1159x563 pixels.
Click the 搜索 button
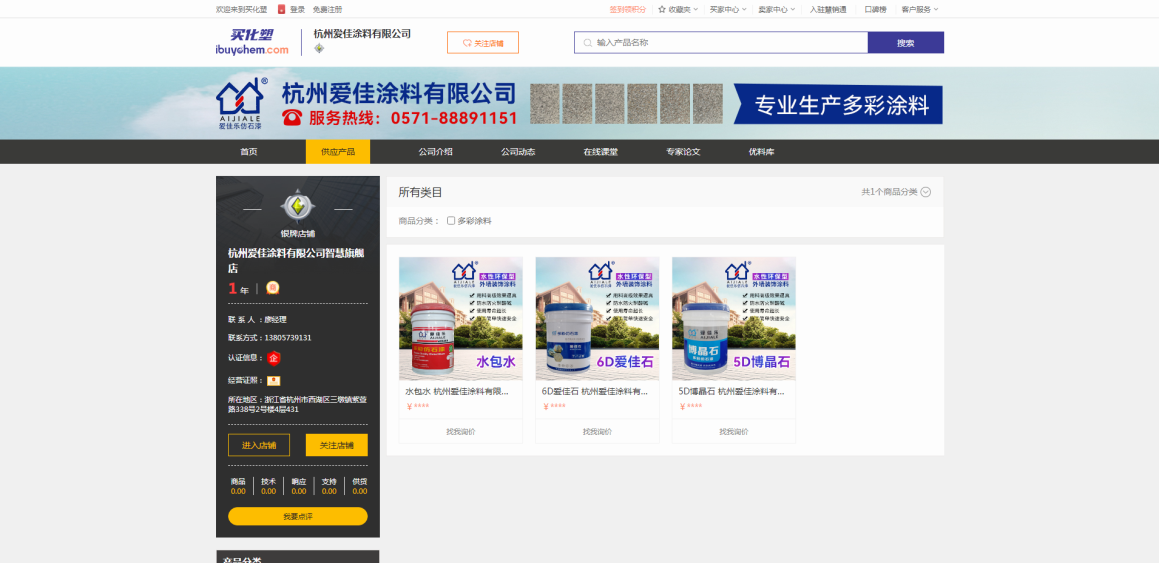pos(905,43)
